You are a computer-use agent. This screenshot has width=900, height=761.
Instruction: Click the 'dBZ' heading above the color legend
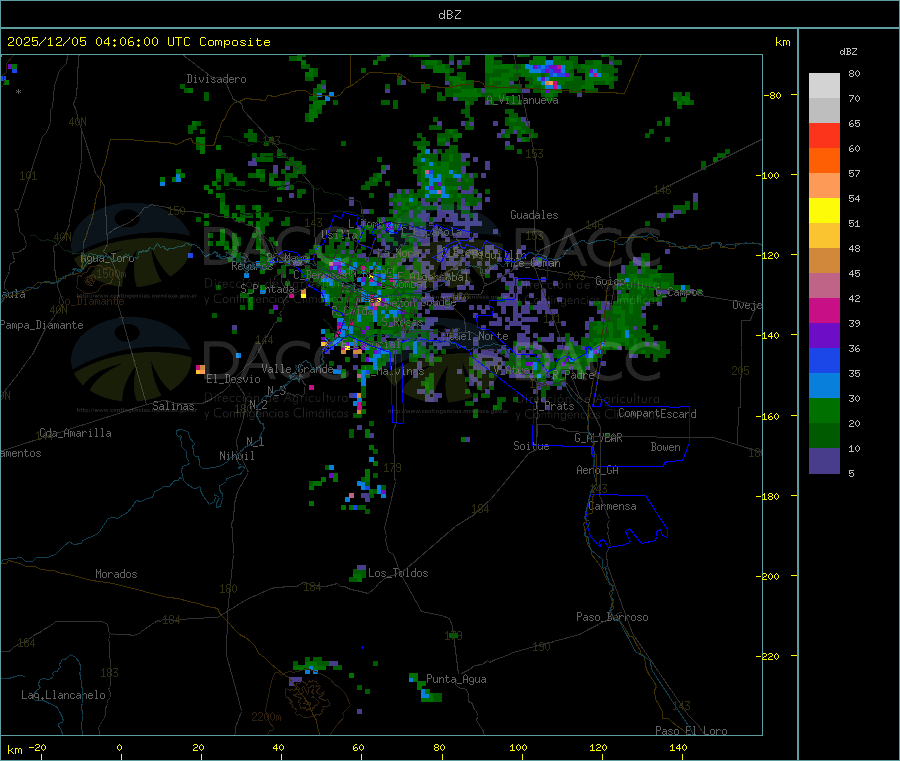click(848, 52)
